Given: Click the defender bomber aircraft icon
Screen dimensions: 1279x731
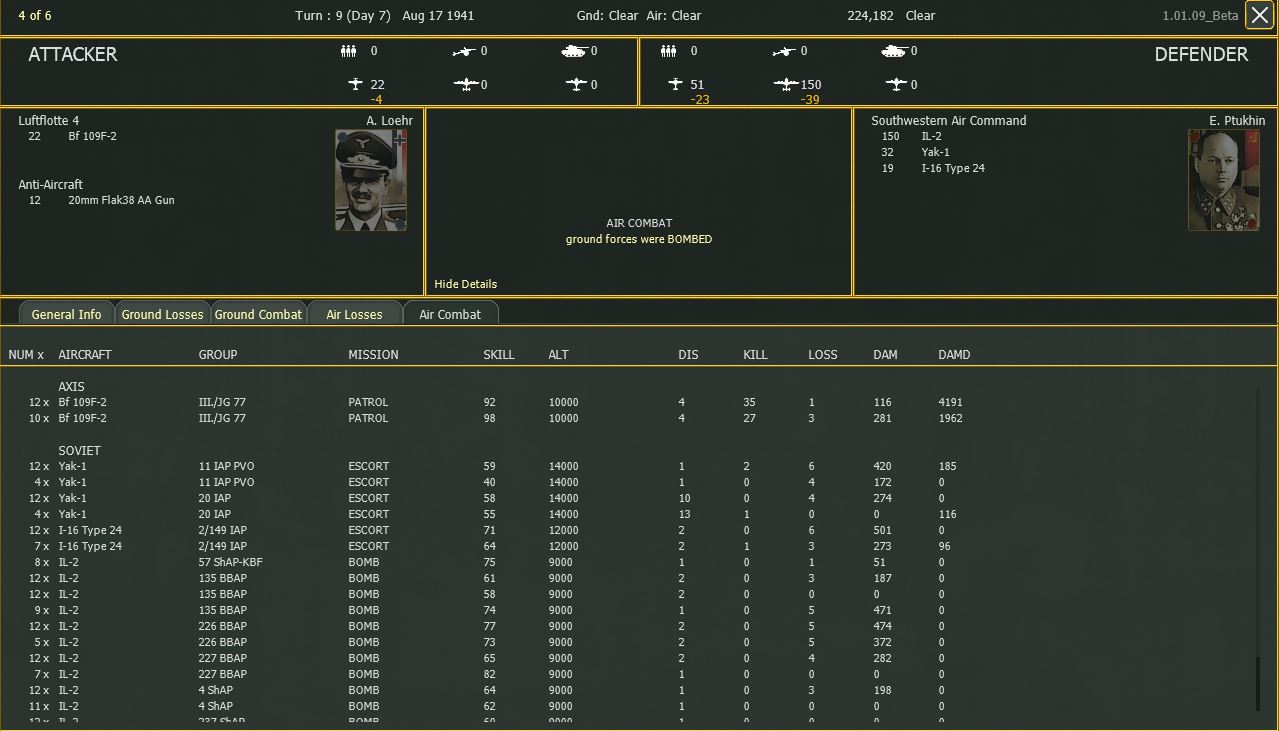Looking at the screenshot, I should [x=786, y=85].
